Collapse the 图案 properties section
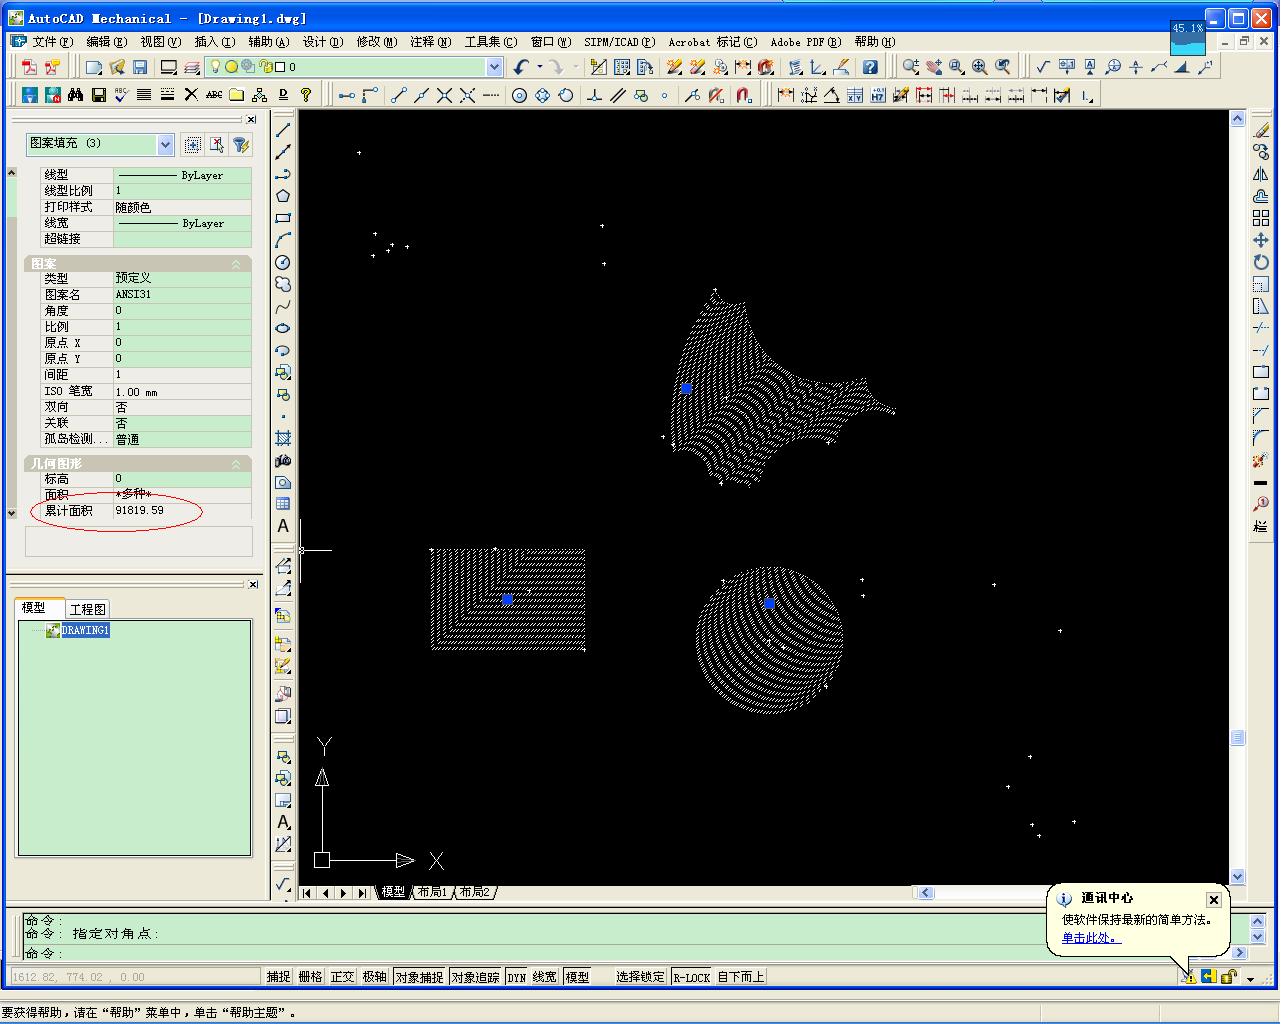The image size is (1282, 1024). click(236, 264)
